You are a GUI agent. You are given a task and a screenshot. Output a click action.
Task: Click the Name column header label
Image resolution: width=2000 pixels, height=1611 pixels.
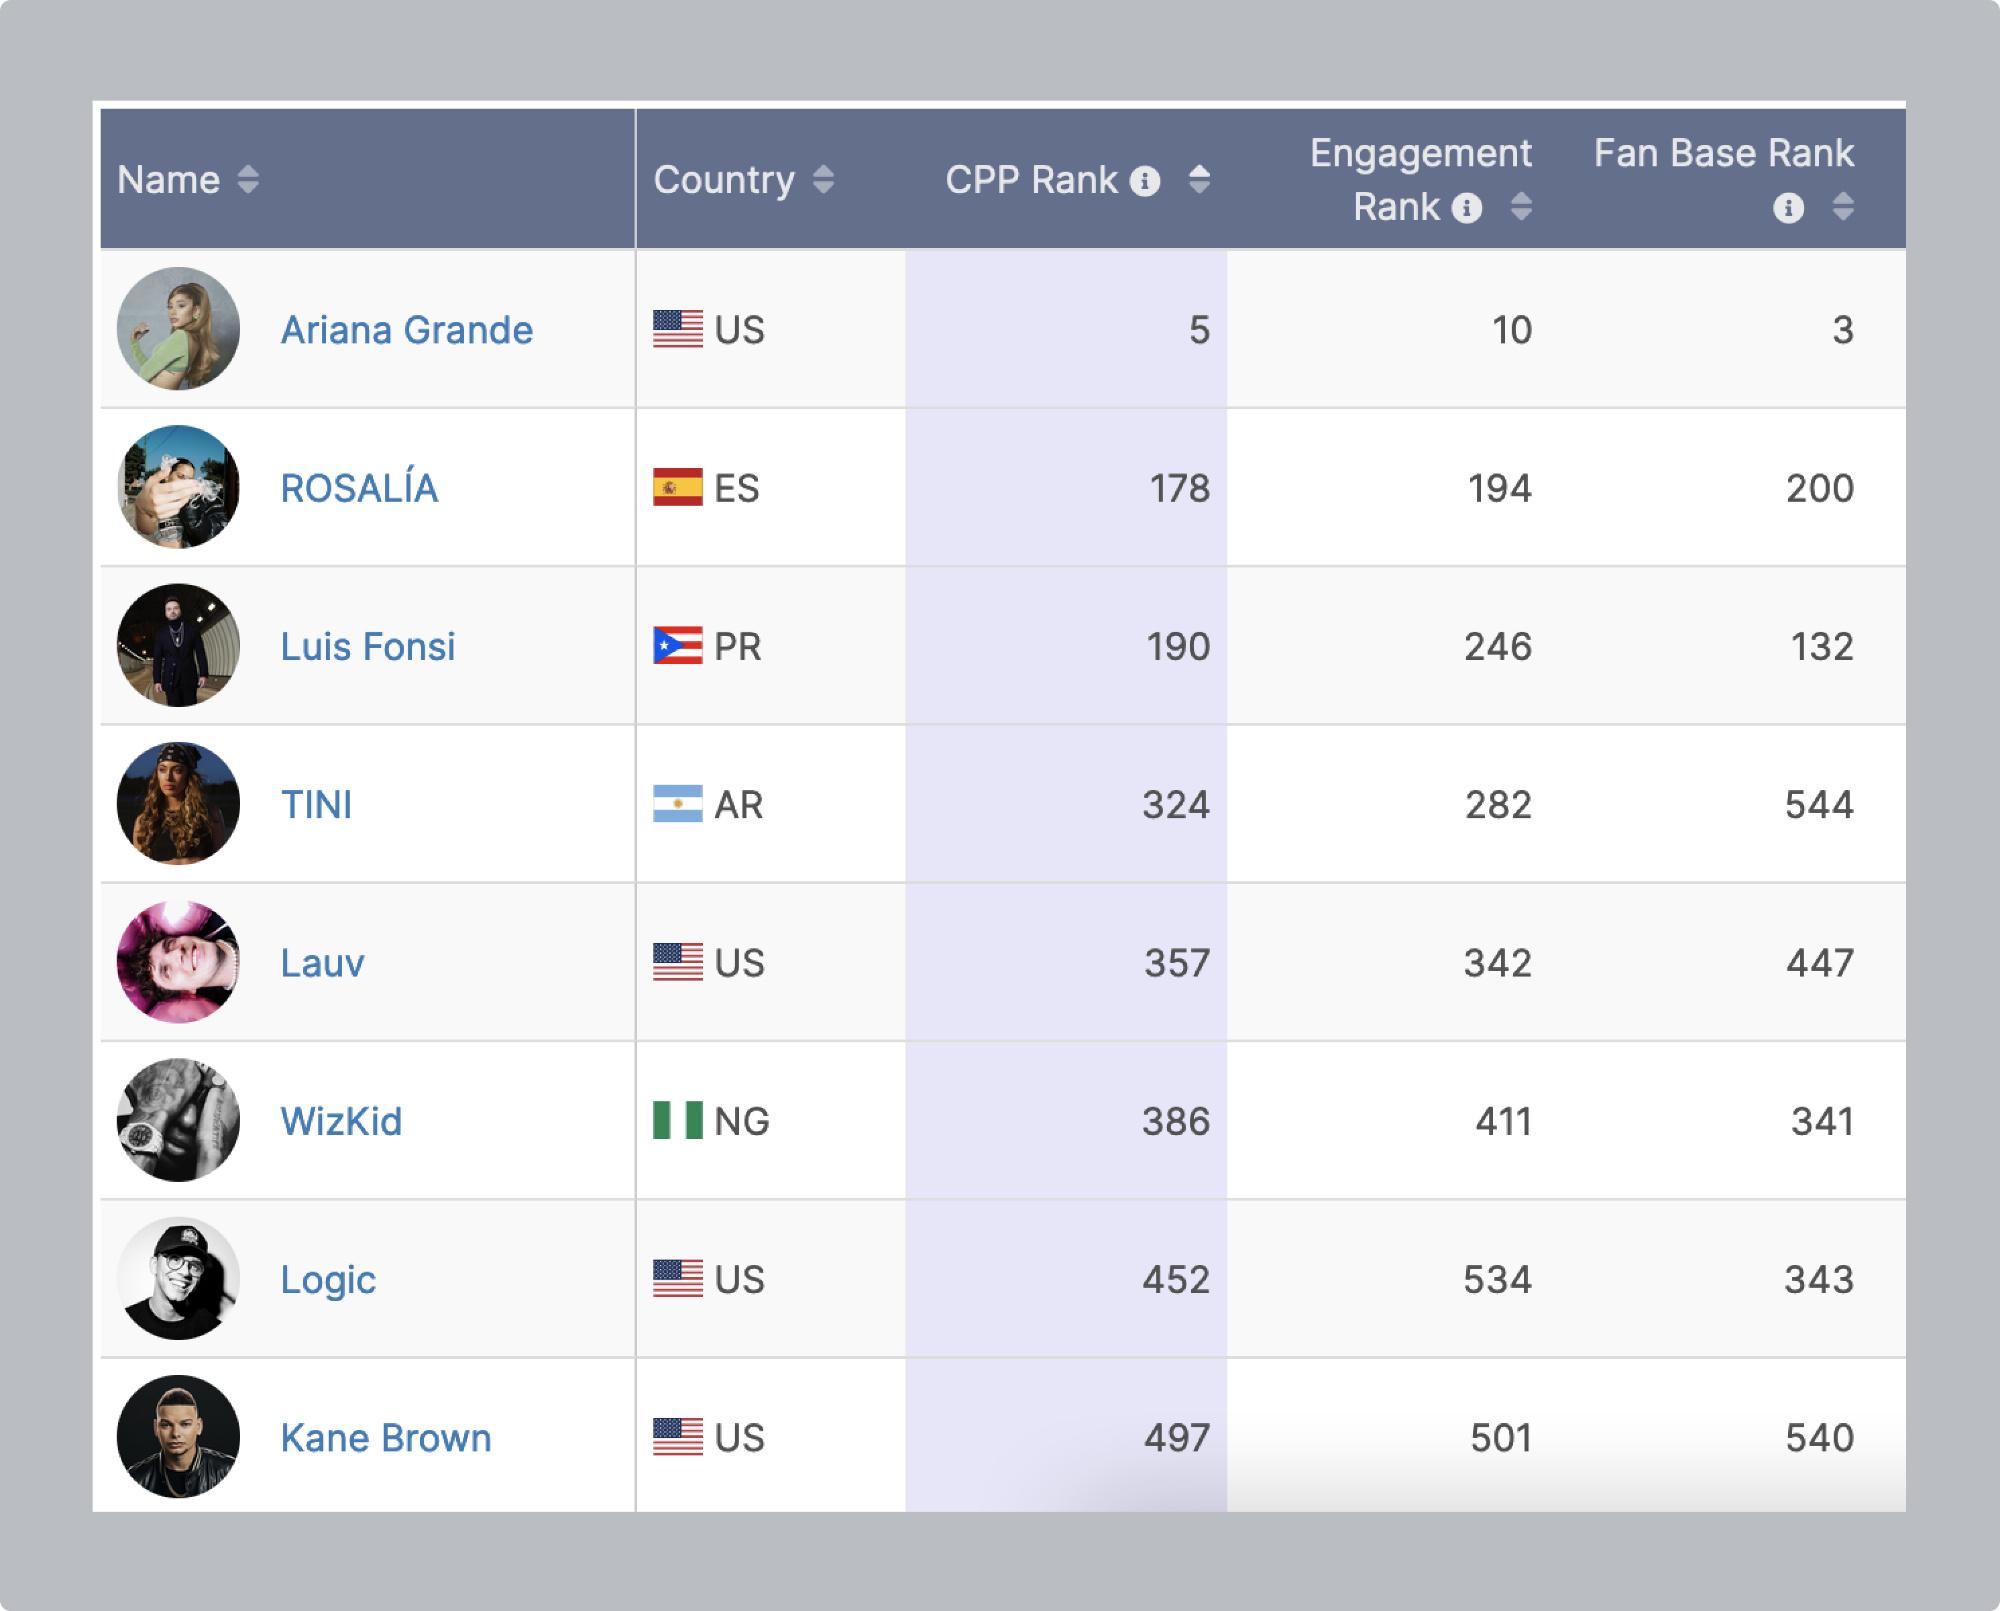point(168,180)
